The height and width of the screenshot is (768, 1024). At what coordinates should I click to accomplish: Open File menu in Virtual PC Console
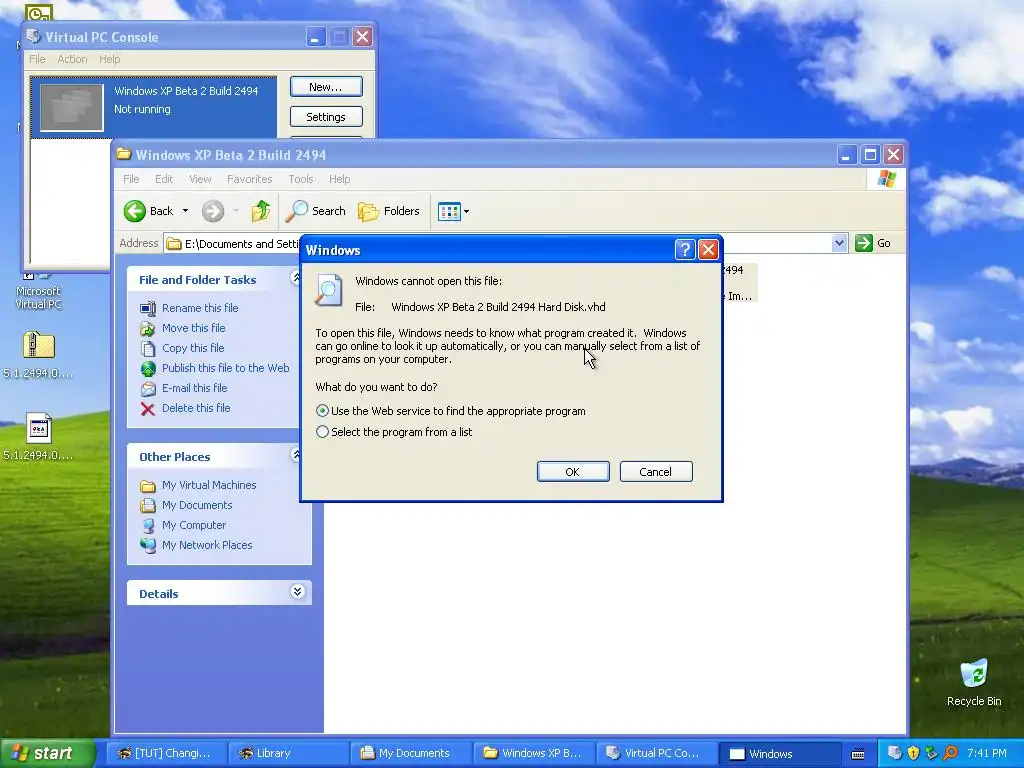click(x=37, y=59)
